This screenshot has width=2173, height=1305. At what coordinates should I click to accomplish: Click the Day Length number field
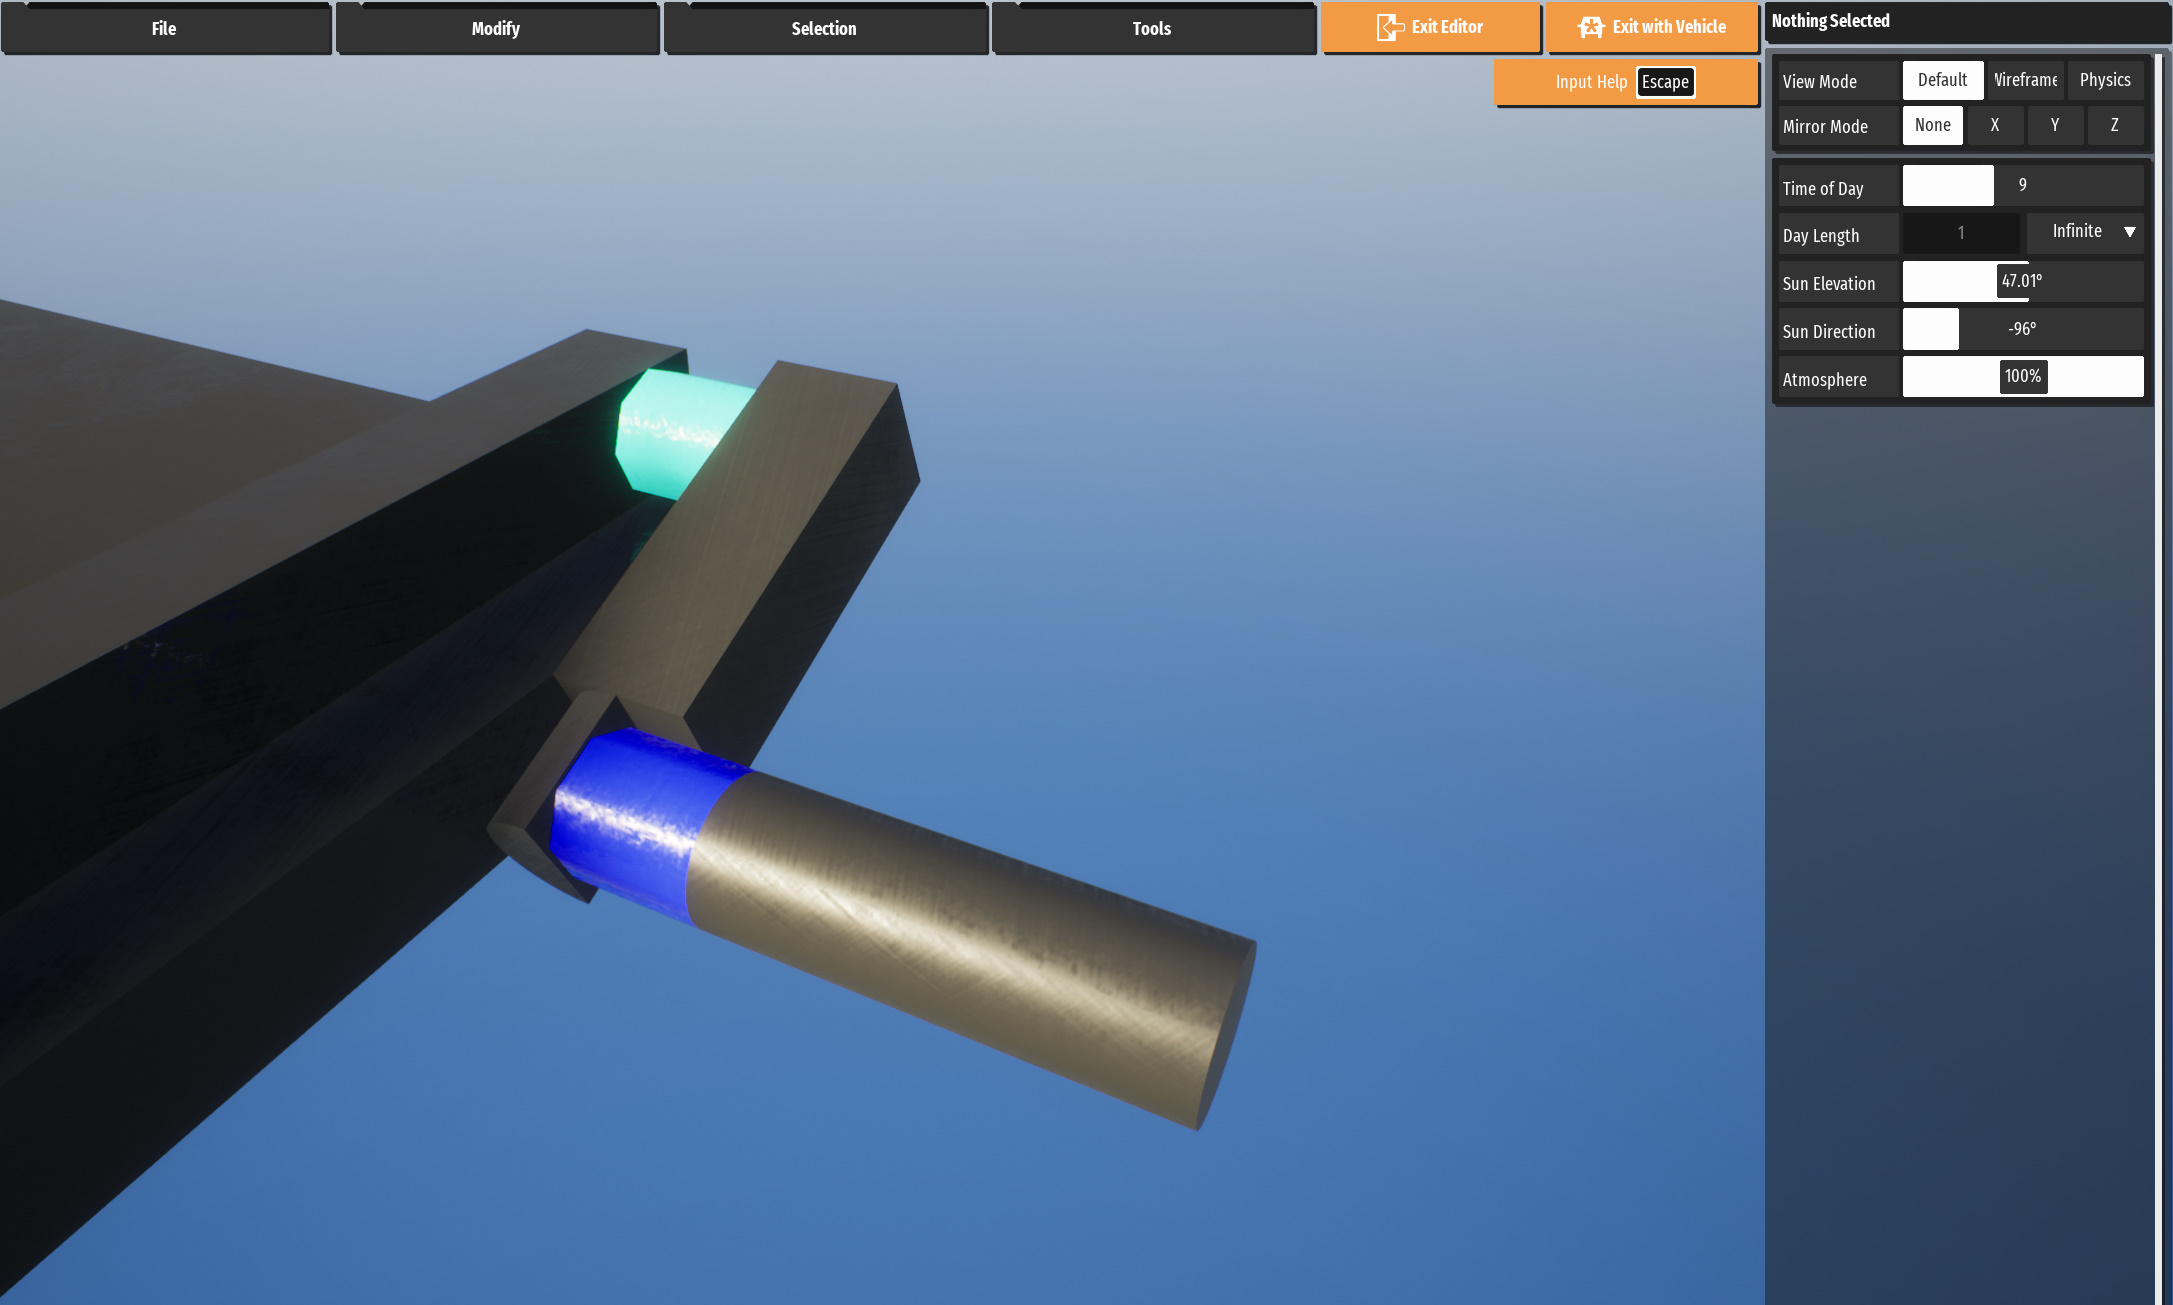pos(1960,233)
